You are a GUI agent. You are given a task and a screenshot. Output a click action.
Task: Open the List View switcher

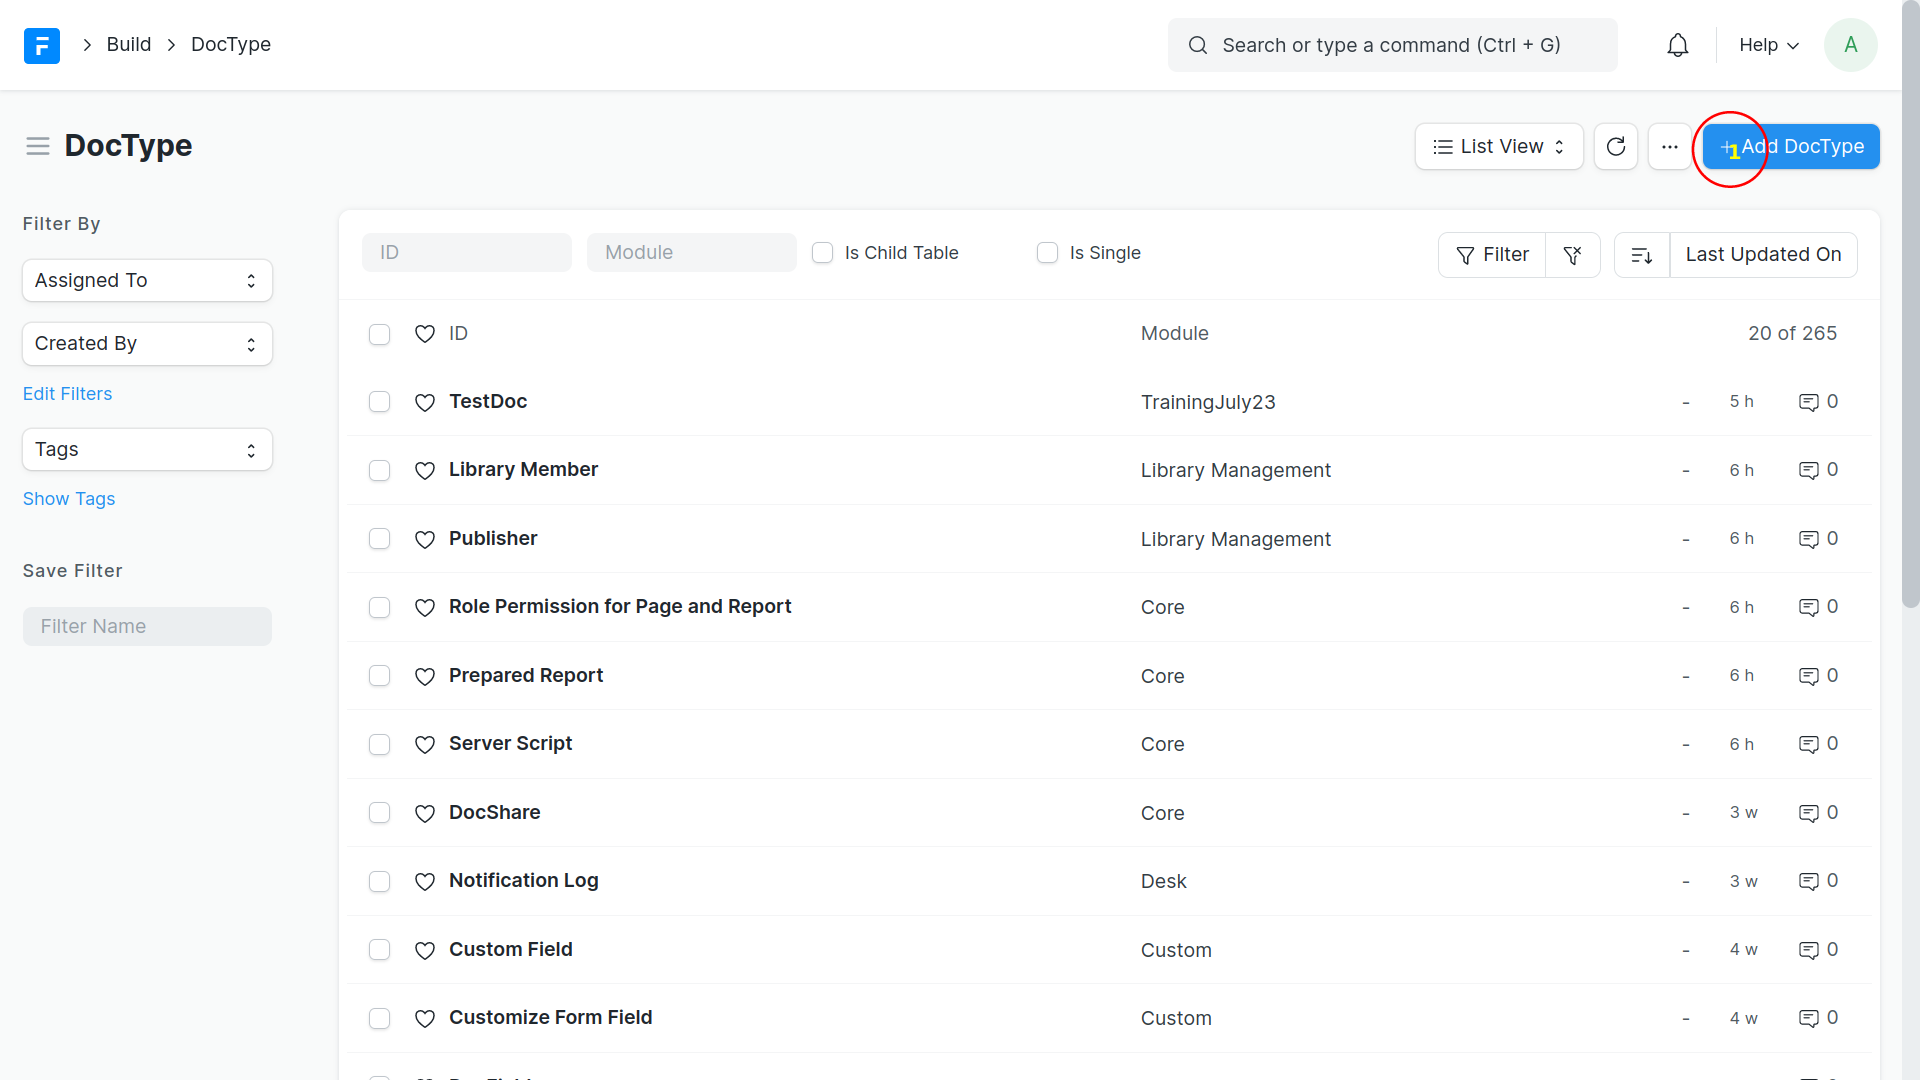pyautogui.click(x=1498, y=147)
